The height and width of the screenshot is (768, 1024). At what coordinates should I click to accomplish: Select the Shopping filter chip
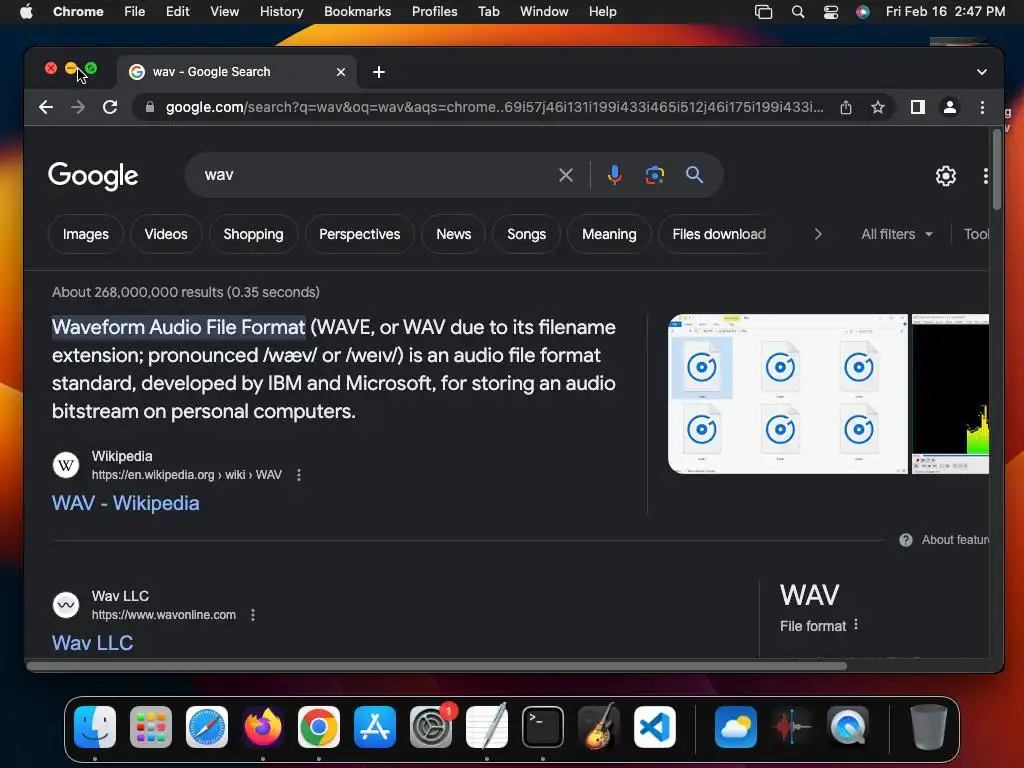(253, 234)
